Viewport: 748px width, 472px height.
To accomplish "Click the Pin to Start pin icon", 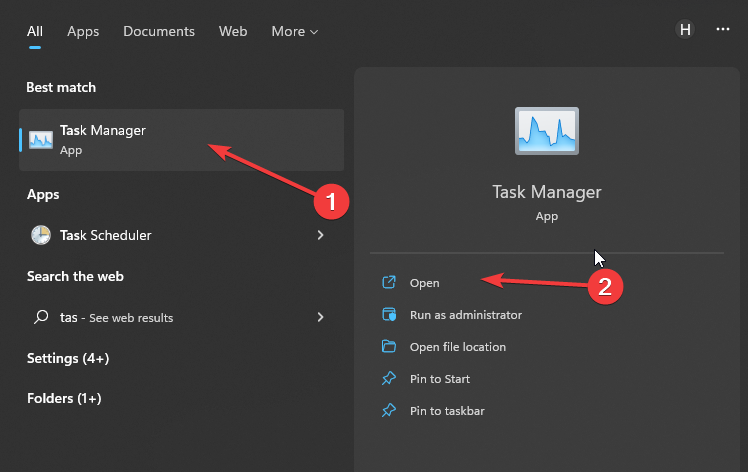I will point(389,378).
